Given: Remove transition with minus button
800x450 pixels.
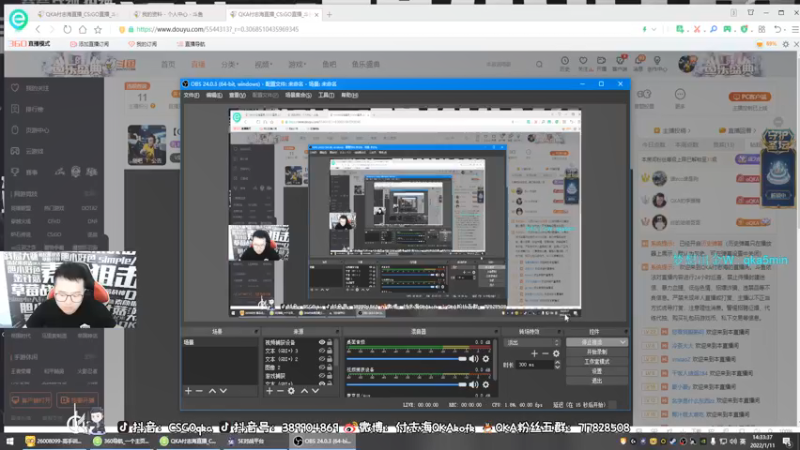Looking at the screenshot, I should coord(545,353).
